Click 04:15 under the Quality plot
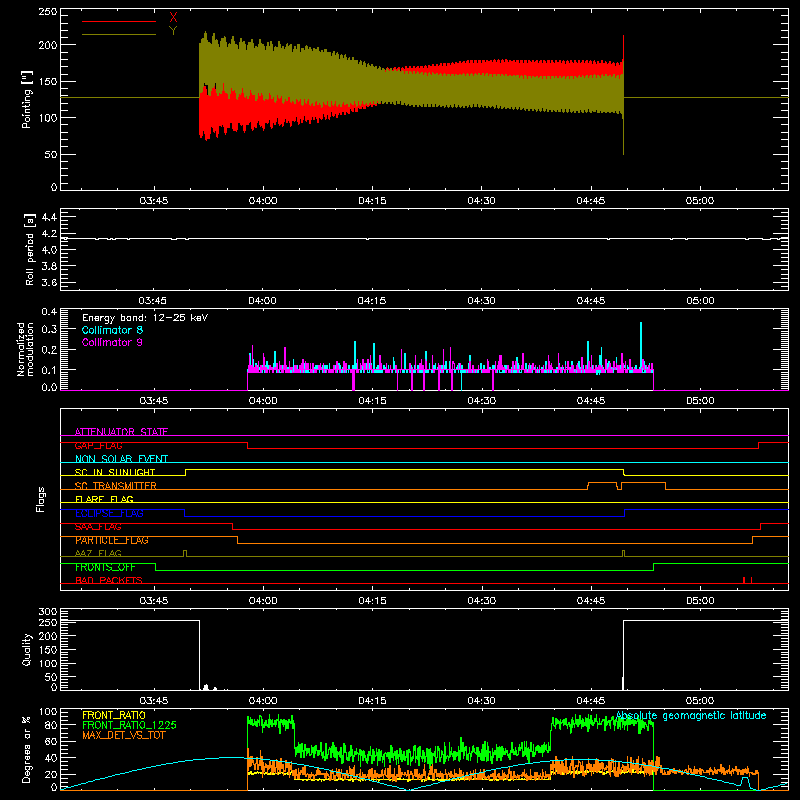The width and height of the screenshot is (800, 800). (x=372, y=701)
